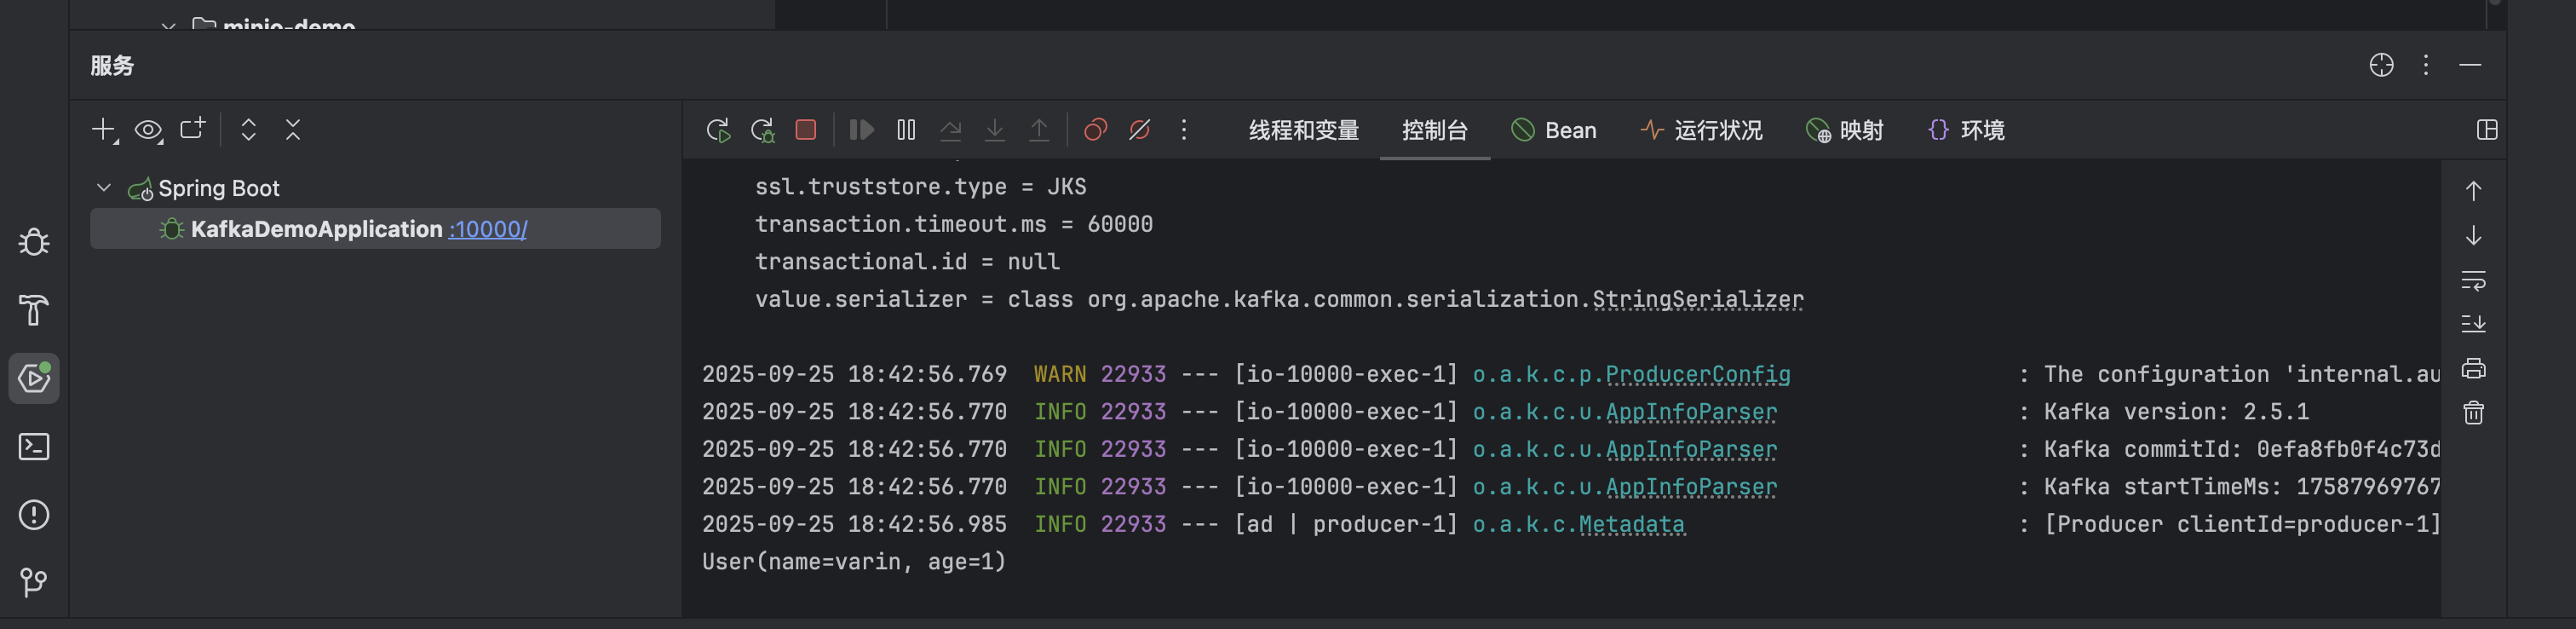Open the Debug tool window icon

click(x=34, y=242)
